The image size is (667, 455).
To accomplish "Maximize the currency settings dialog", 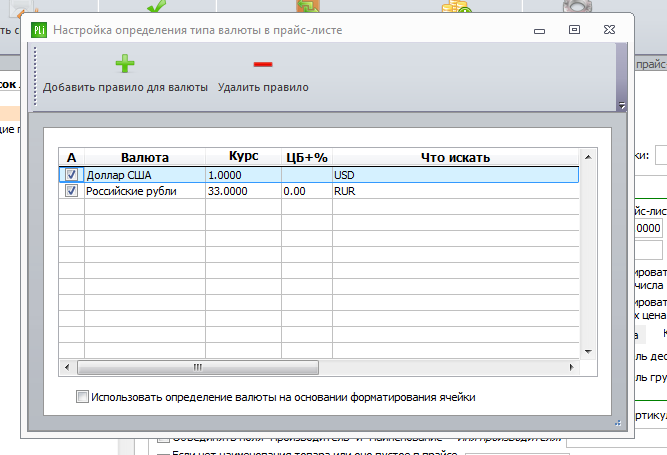I will tap(574, 30).
